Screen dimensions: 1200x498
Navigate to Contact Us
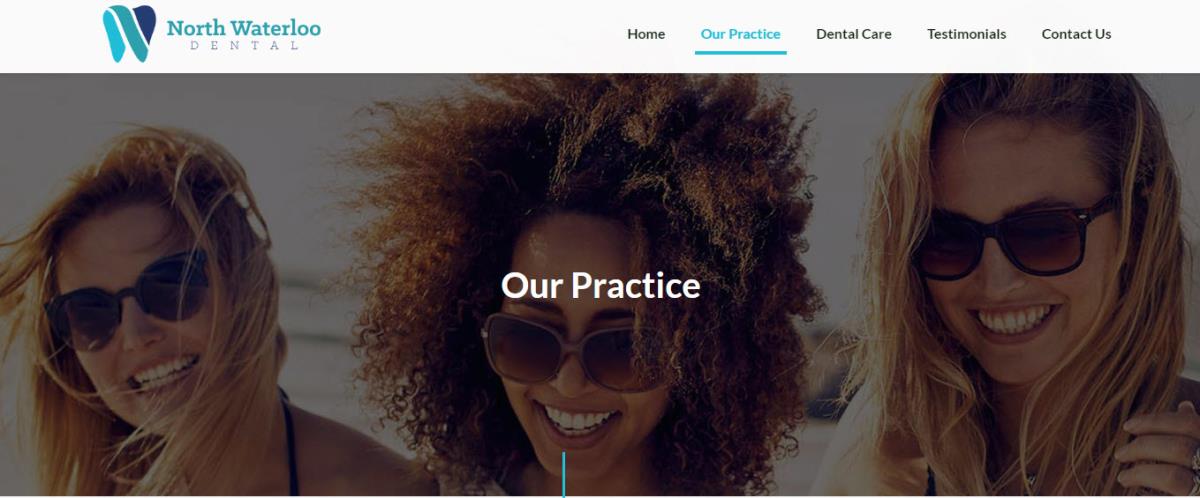[1076, 34]
